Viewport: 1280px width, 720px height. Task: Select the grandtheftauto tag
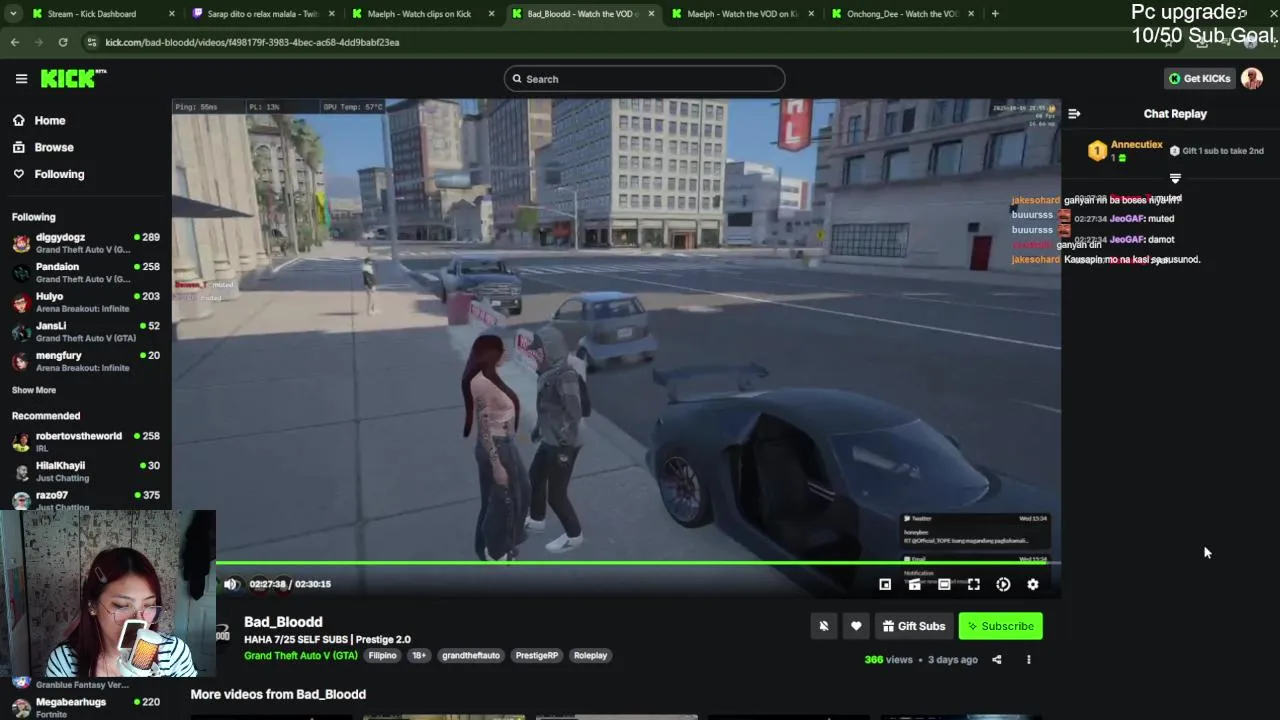click(471, 655)
